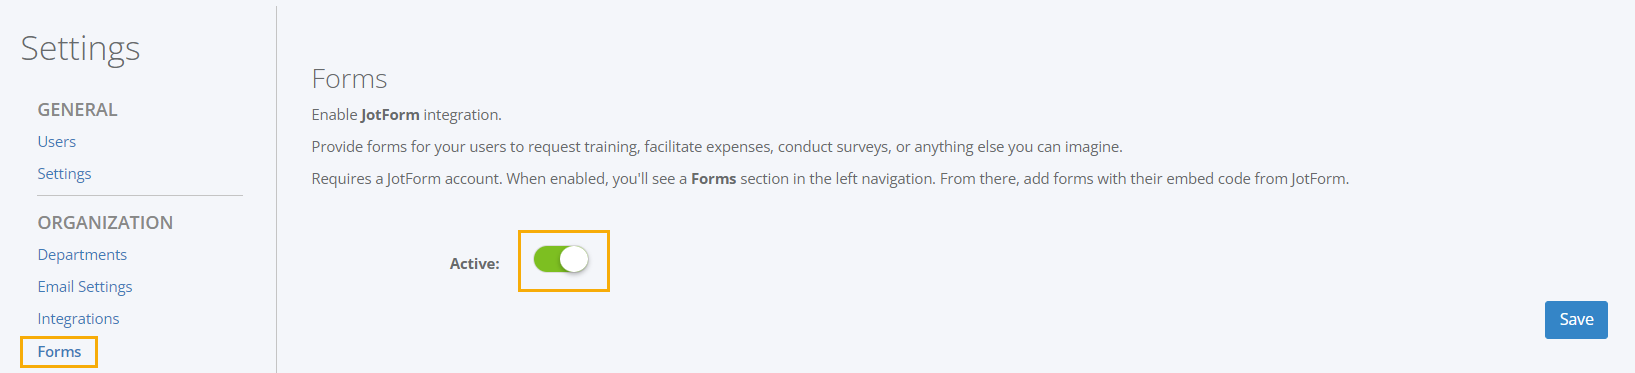1635x373 pixels.
Task: Open Departments in the Organization section
Action: click(82, 255)
